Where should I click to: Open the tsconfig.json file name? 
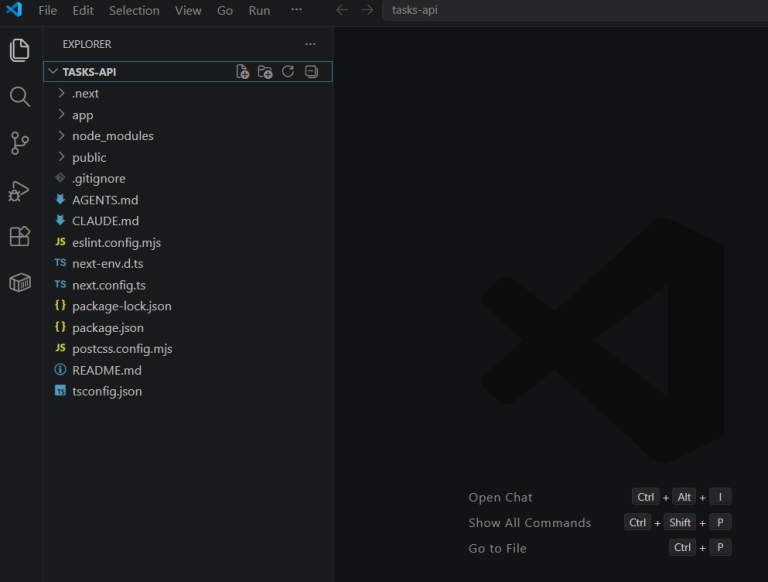point(107,391)
